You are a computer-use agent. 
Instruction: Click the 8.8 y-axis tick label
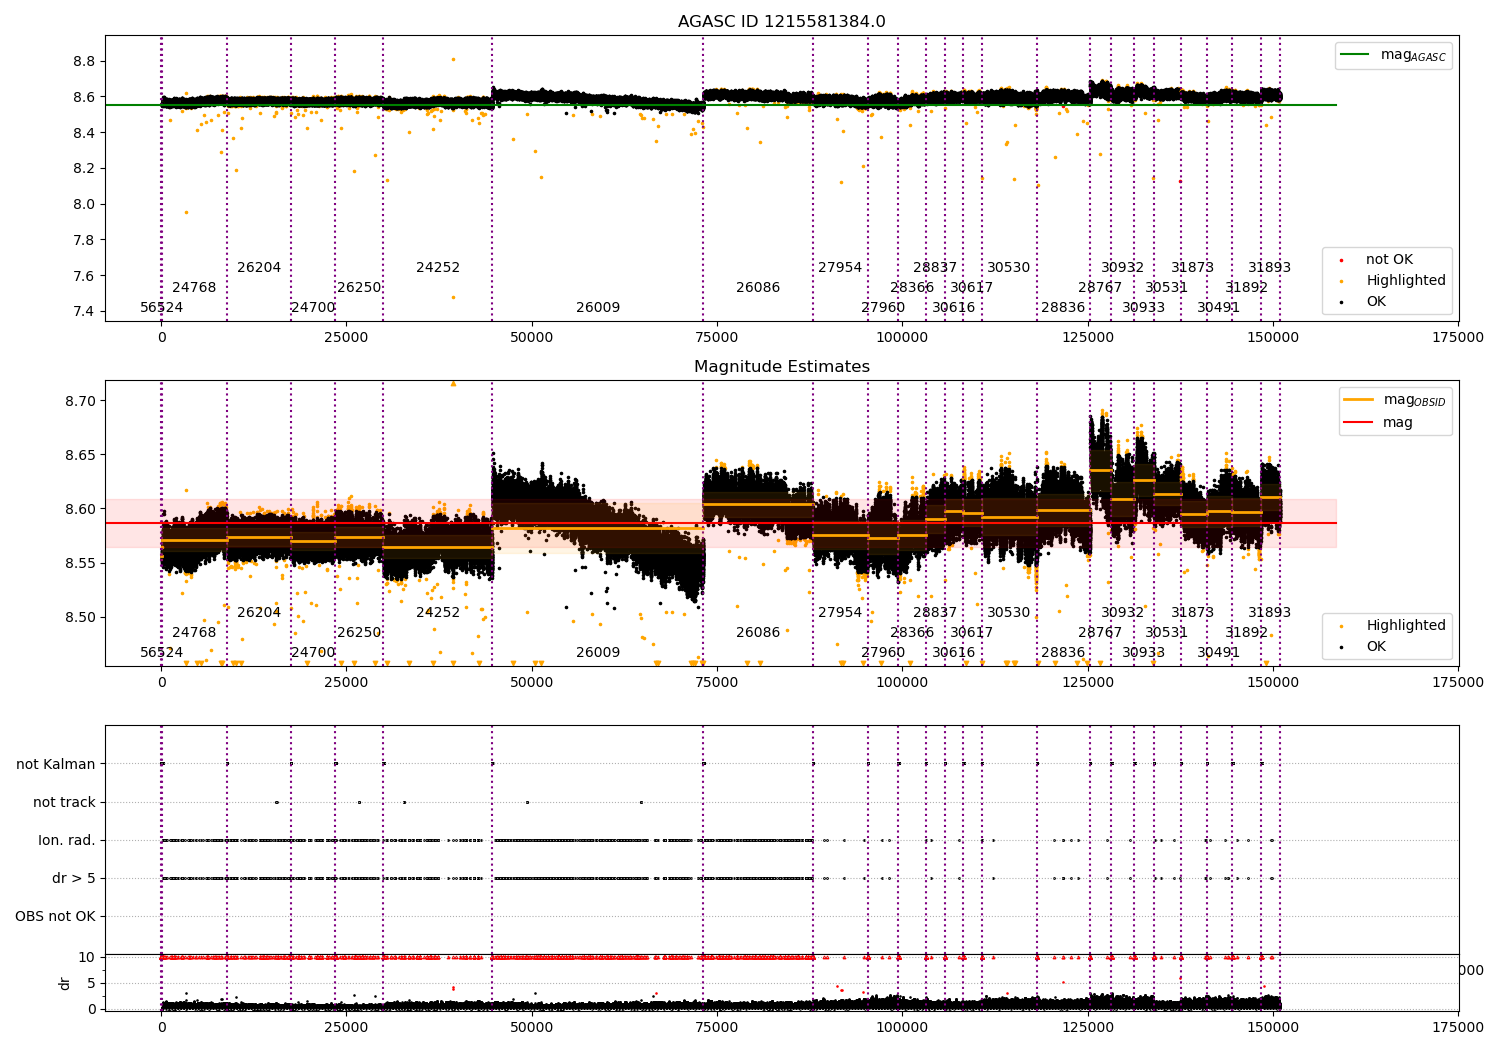(84, 61)
